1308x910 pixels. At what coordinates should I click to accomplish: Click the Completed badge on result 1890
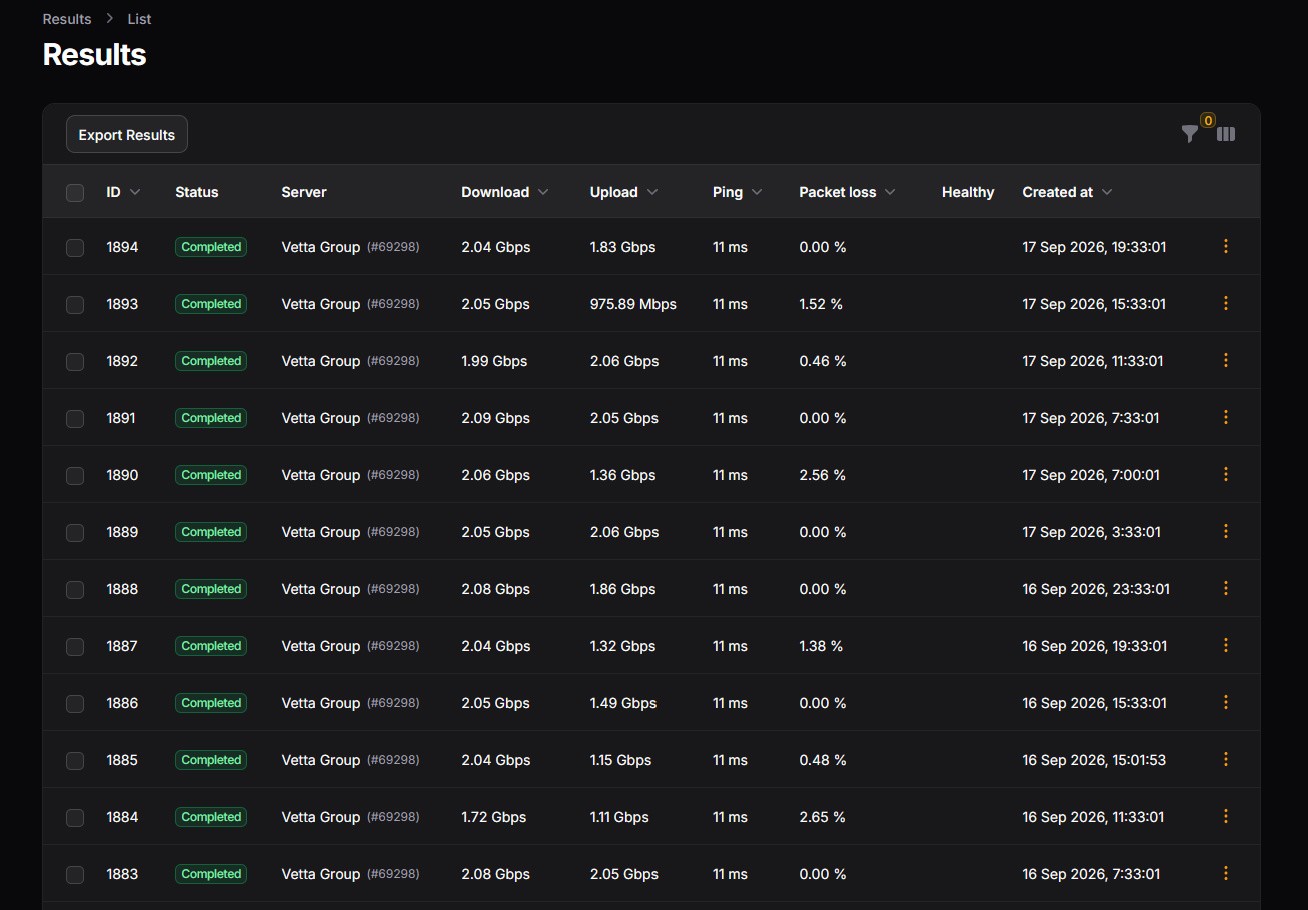click(211, 475)
